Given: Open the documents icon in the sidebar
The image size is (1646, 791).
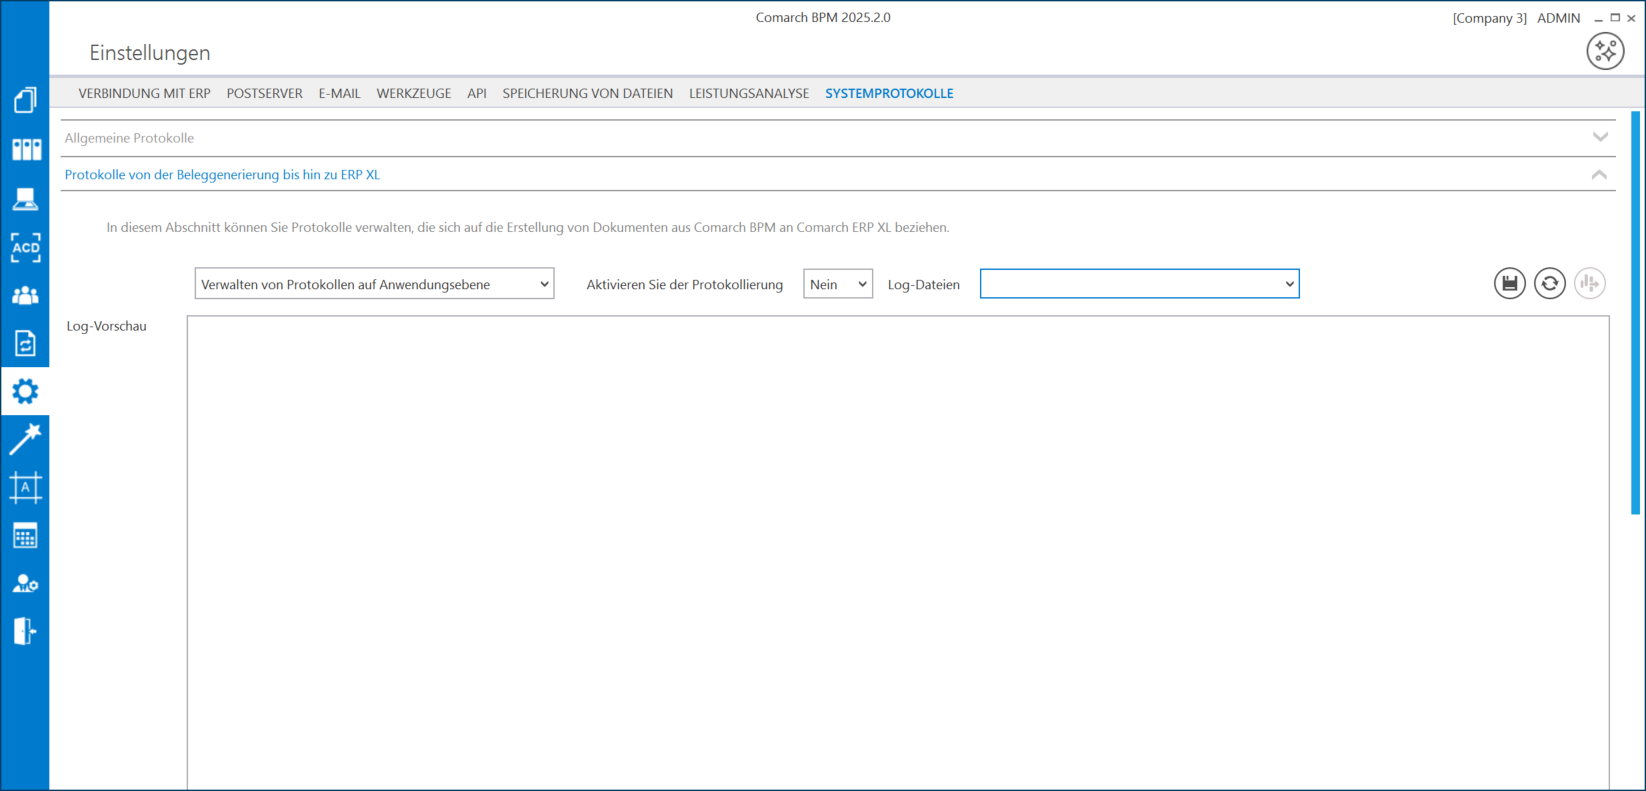Looking at the screenshot, I should [25, 100].
